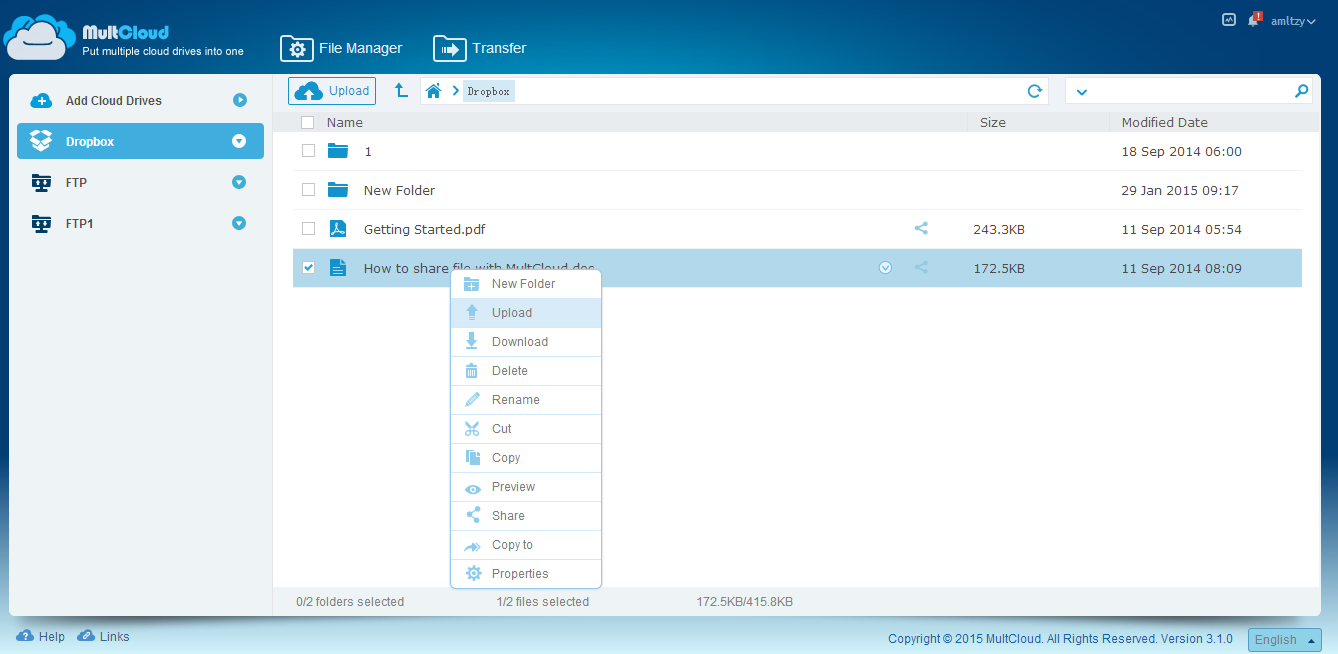
Task: Click PDF icon of Getting Started.pdf
Action: pyautogui.click(x=338, y=229)
